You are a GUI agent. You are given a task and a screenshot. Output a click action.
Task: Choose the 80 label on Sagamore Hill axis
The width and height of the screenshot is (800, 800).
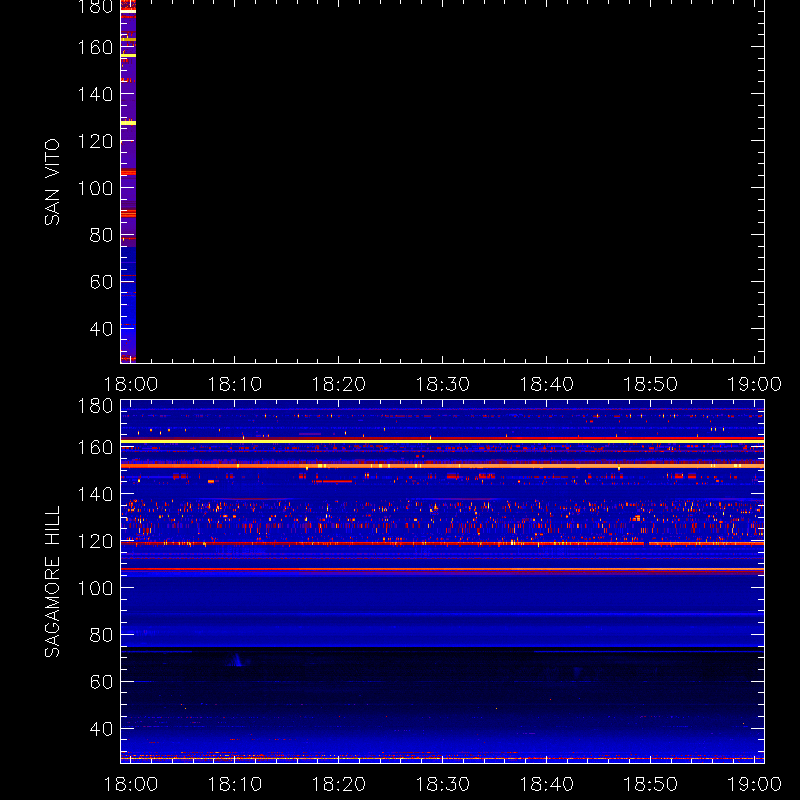tap(101, 635)
